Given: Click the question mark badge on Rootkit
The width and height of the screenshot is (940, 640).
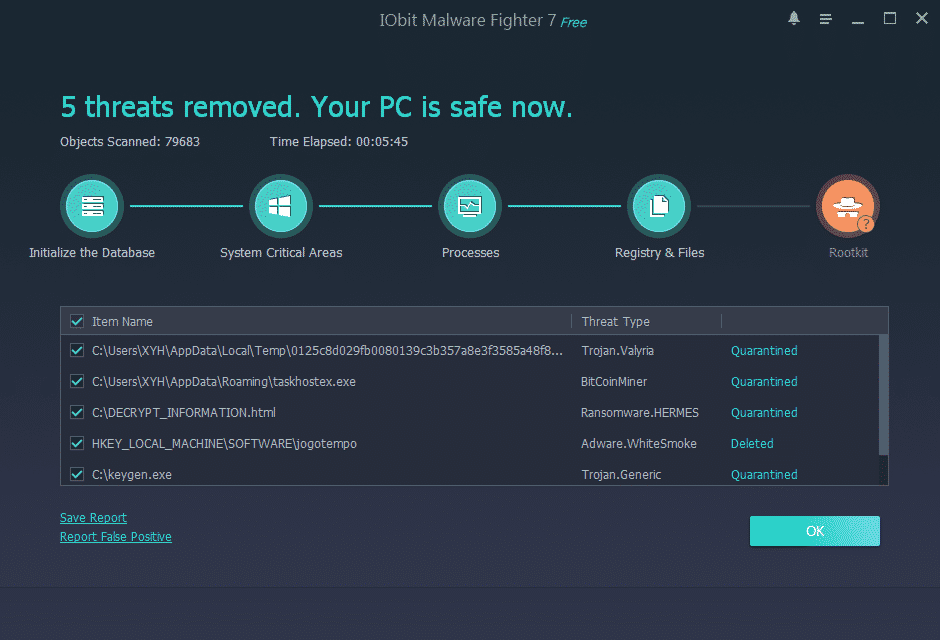Looking at the screenshot, I should tap(866, 224).
